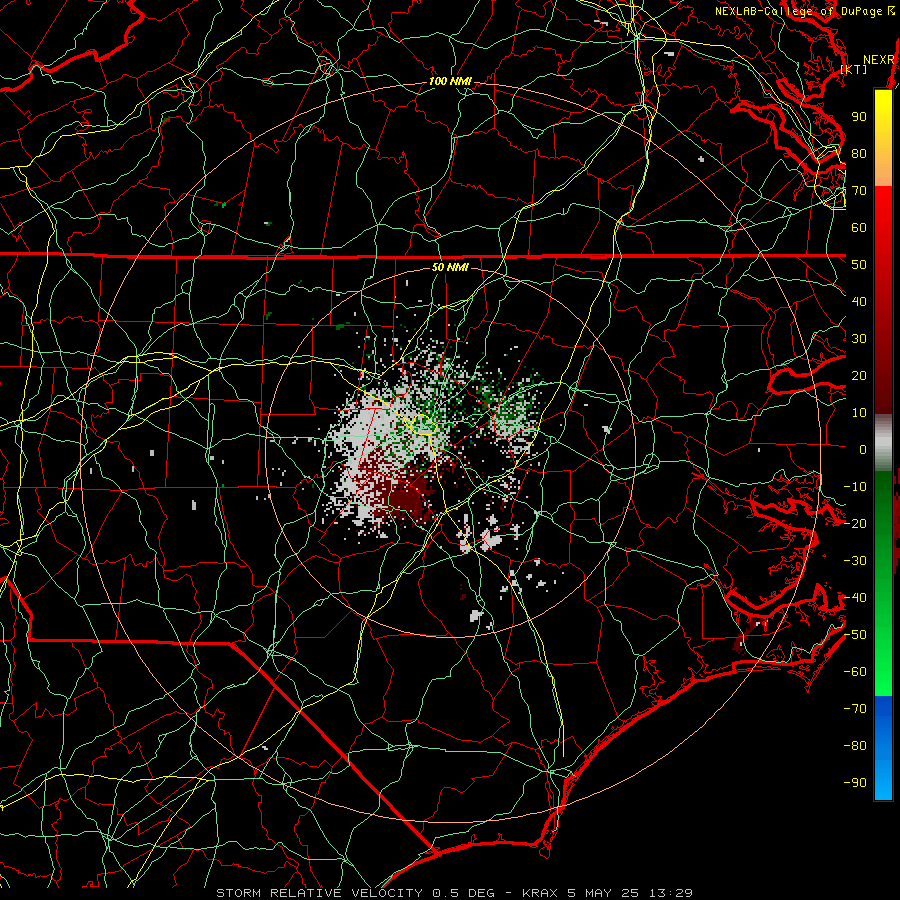Click the 100 NMI range ring label
Viewport: 900px width, 900px height.
coord(450,82)
